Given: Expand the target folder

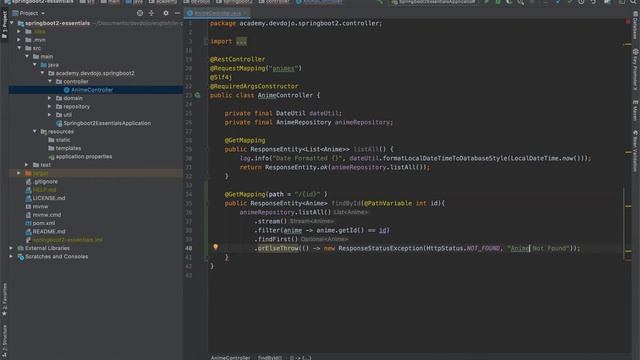Looking at the screenshot, I should tap(19, 173).
